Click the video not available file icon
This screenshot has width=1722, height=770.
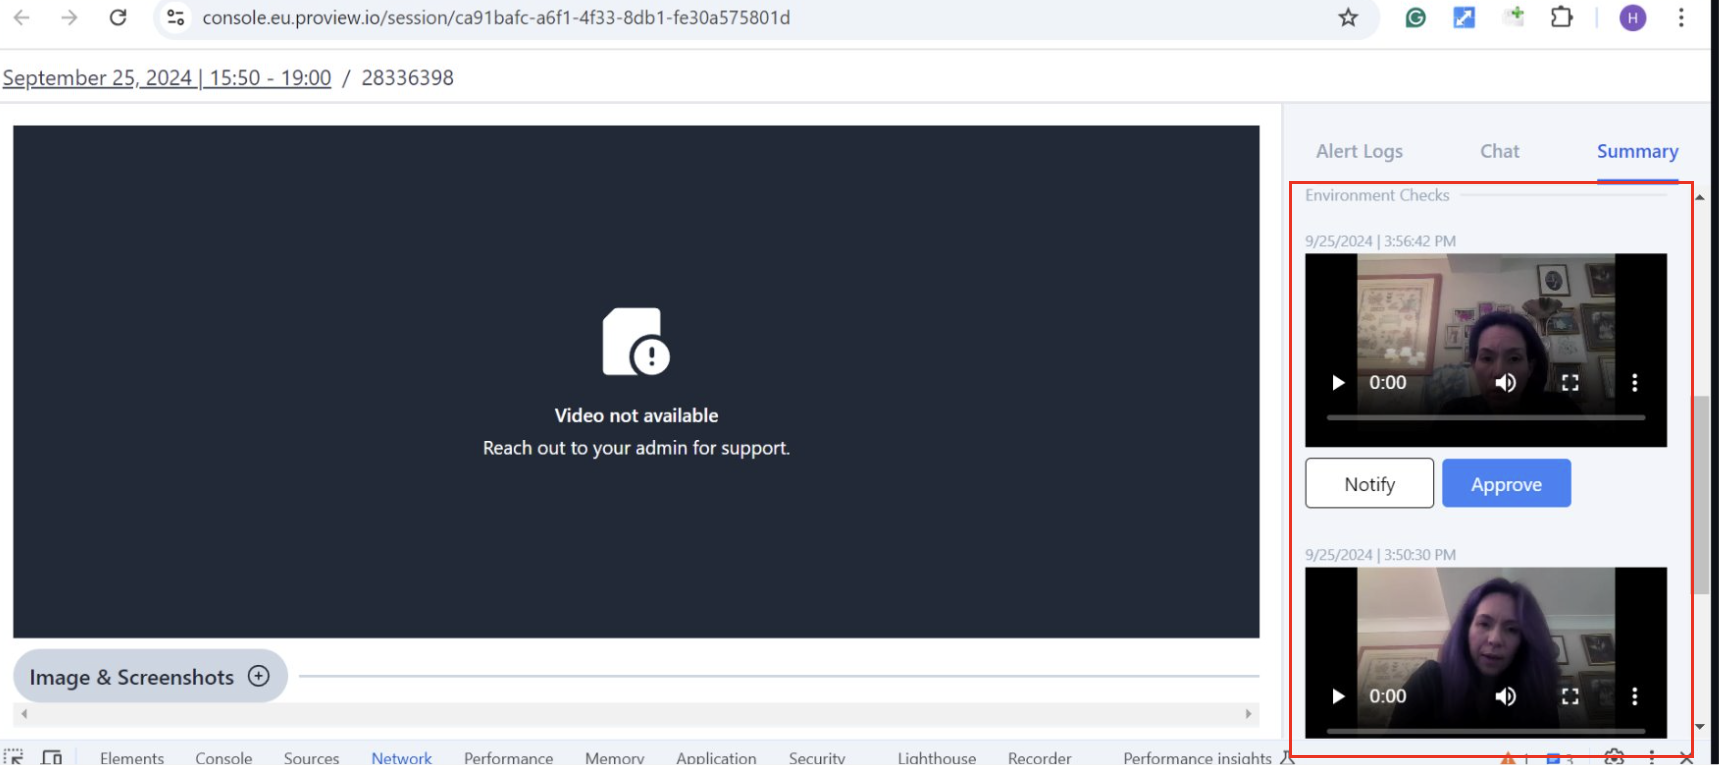(x=636, y=341)
